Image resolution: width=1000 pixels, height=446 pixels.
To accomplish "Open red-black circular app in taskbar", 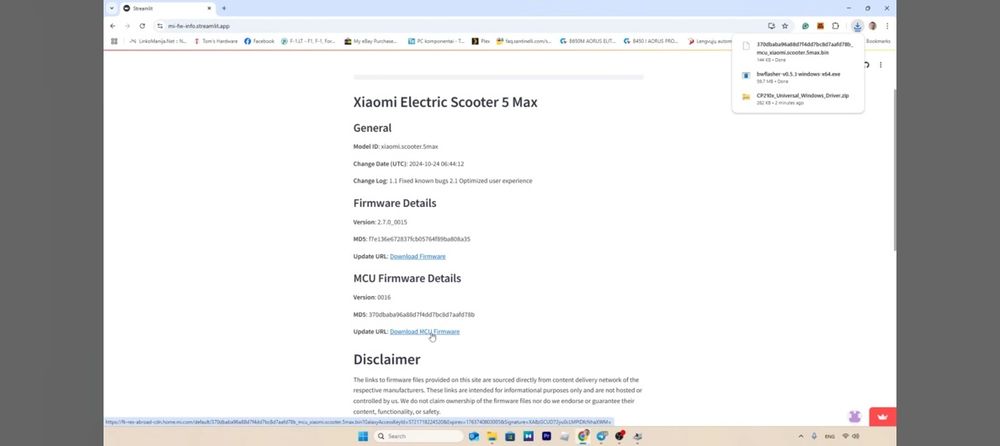I will (x=619, y=436).
